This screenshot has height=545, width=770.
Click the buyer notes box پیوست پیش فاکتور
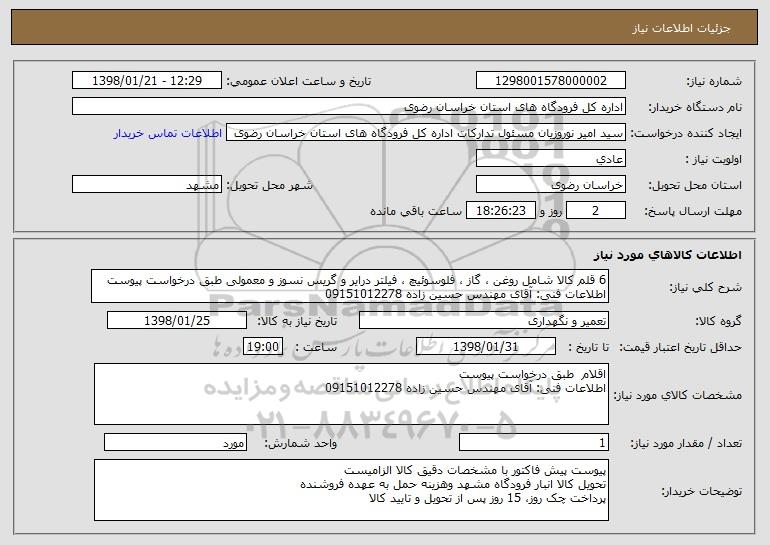pos(351,490)
